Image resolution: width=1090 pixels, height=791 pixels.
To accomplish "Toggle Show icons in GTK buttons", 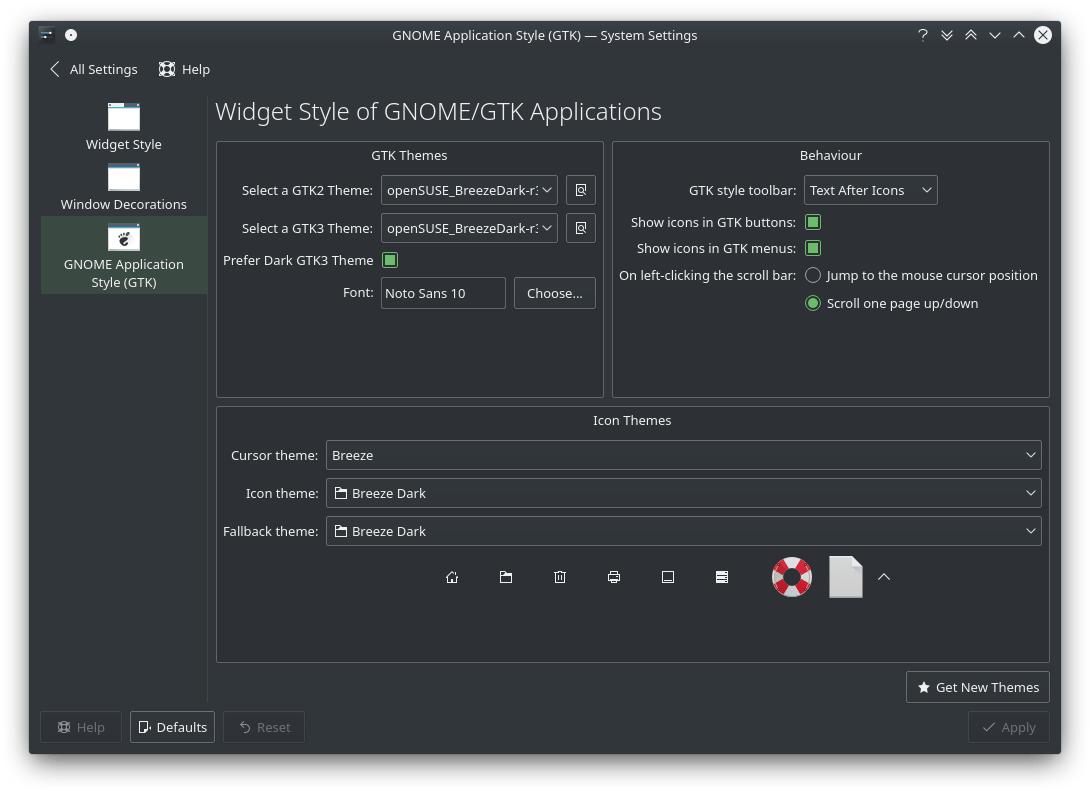I will coord(813,222).
